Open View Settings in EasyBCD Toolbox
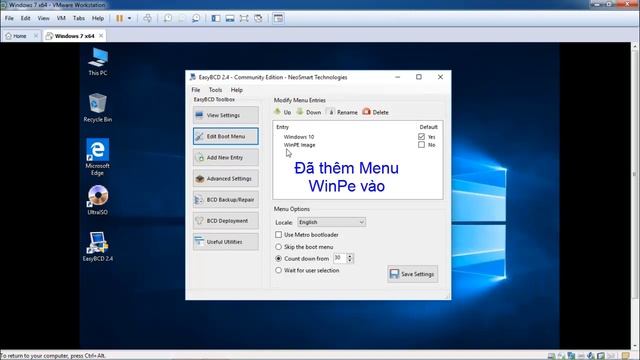Screen dimensions: 640x360 click(x=226, y=115)
